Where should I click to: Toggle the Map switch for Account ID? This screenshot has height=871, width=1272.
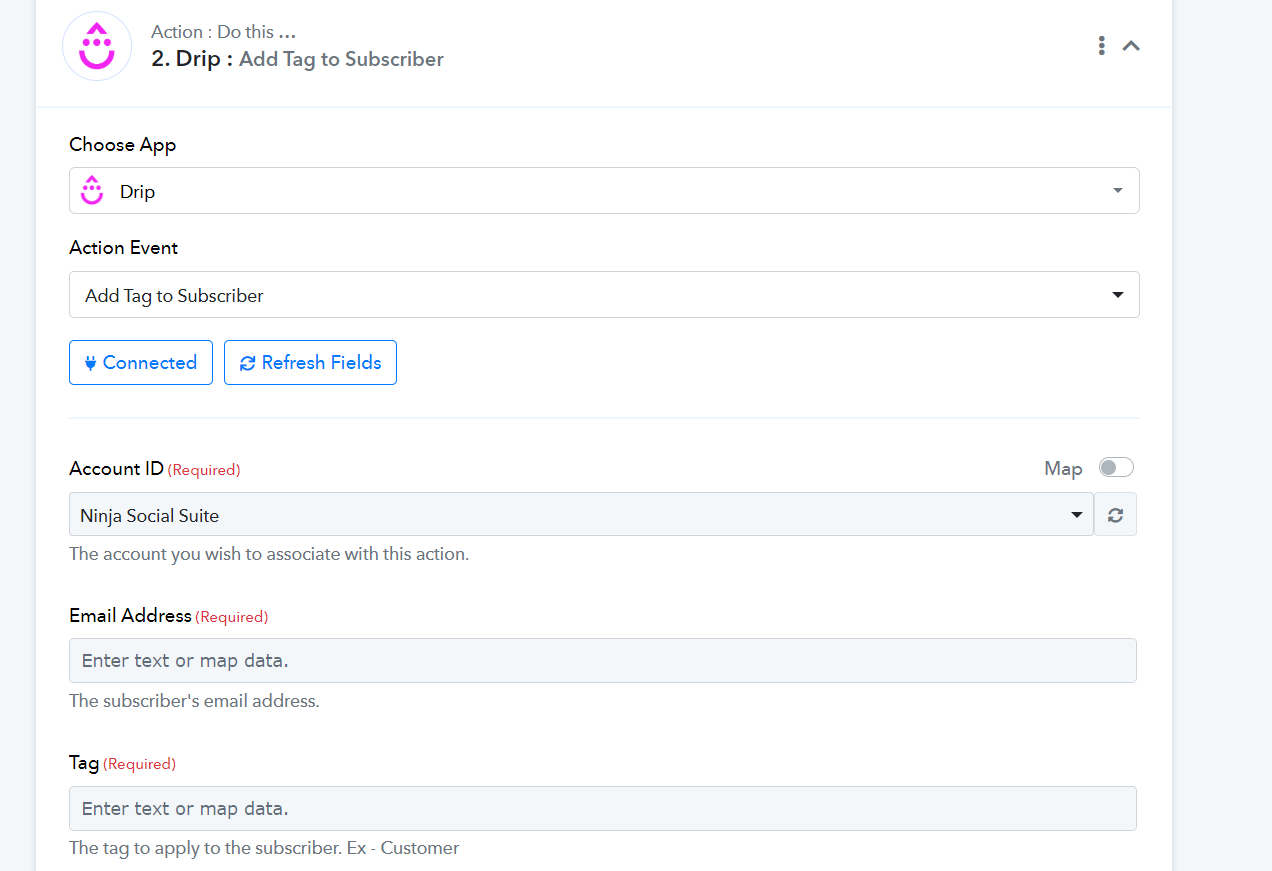1116,467
